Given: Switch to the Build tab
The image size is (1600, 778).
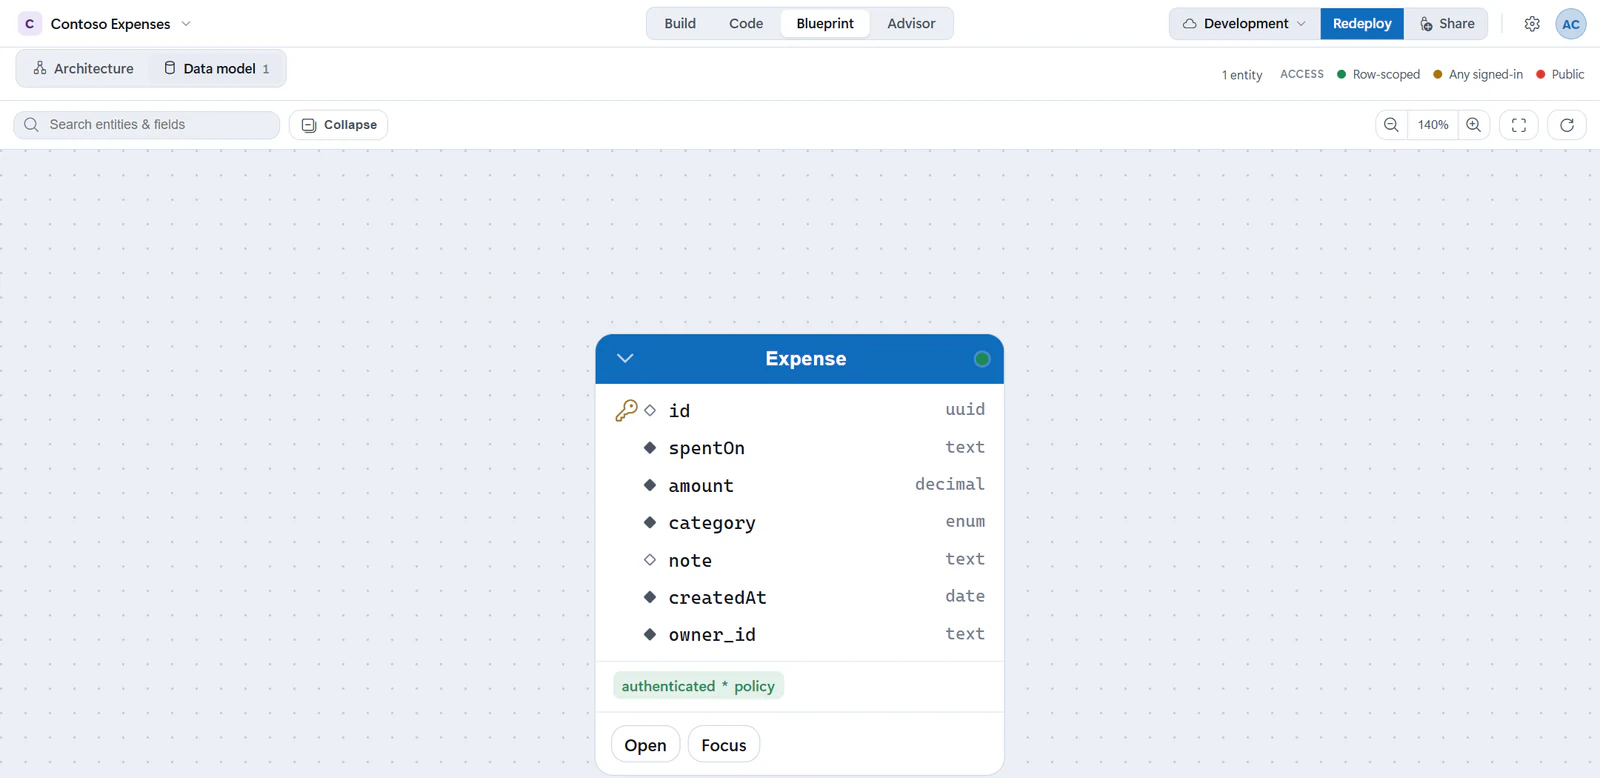Looking at the screenshot, I should pyautogui.click(x=680, y=24).
